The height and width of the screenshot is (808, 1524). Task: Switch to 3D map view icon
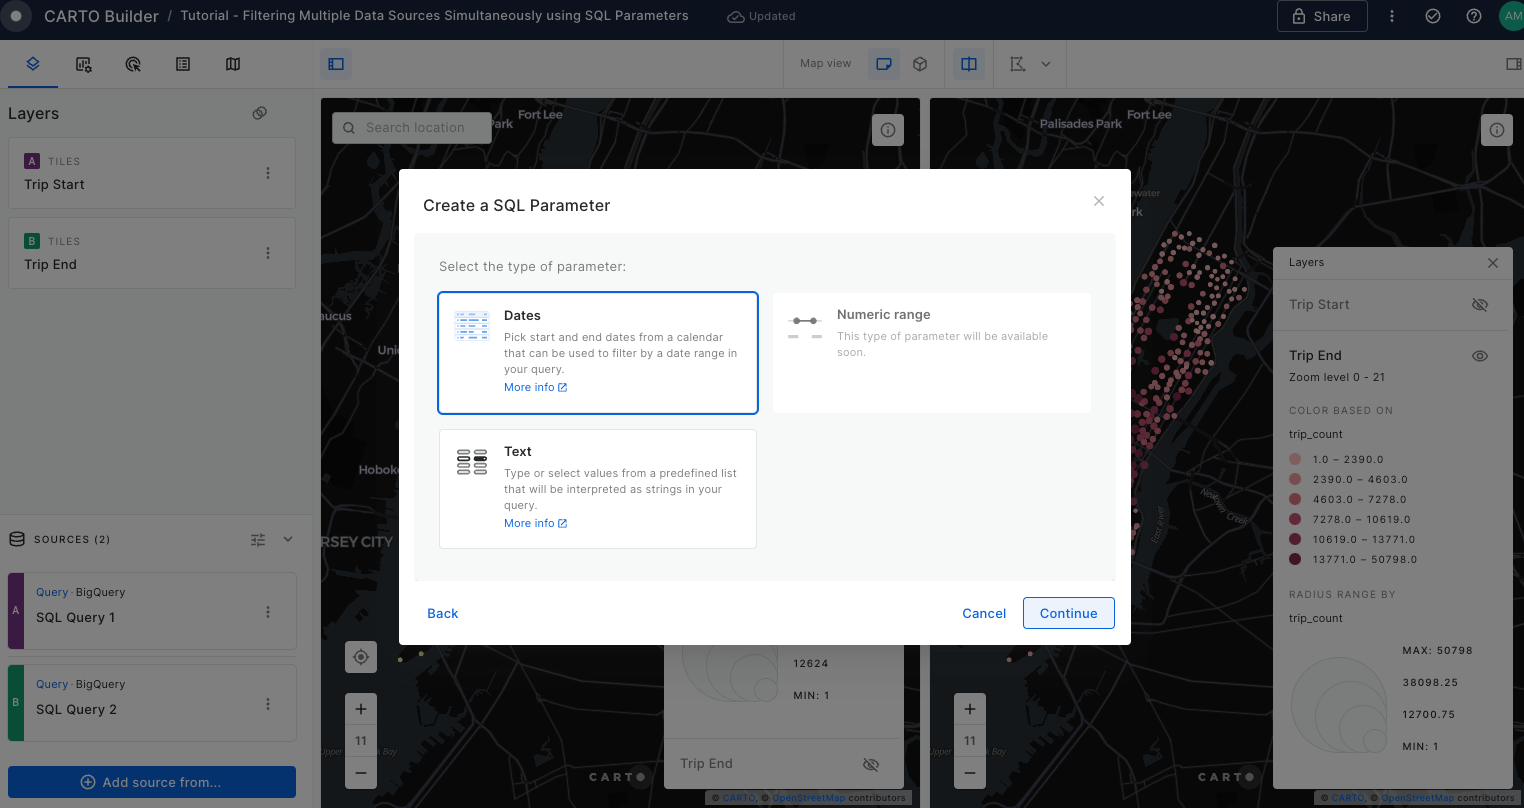(x=920, y=64)
